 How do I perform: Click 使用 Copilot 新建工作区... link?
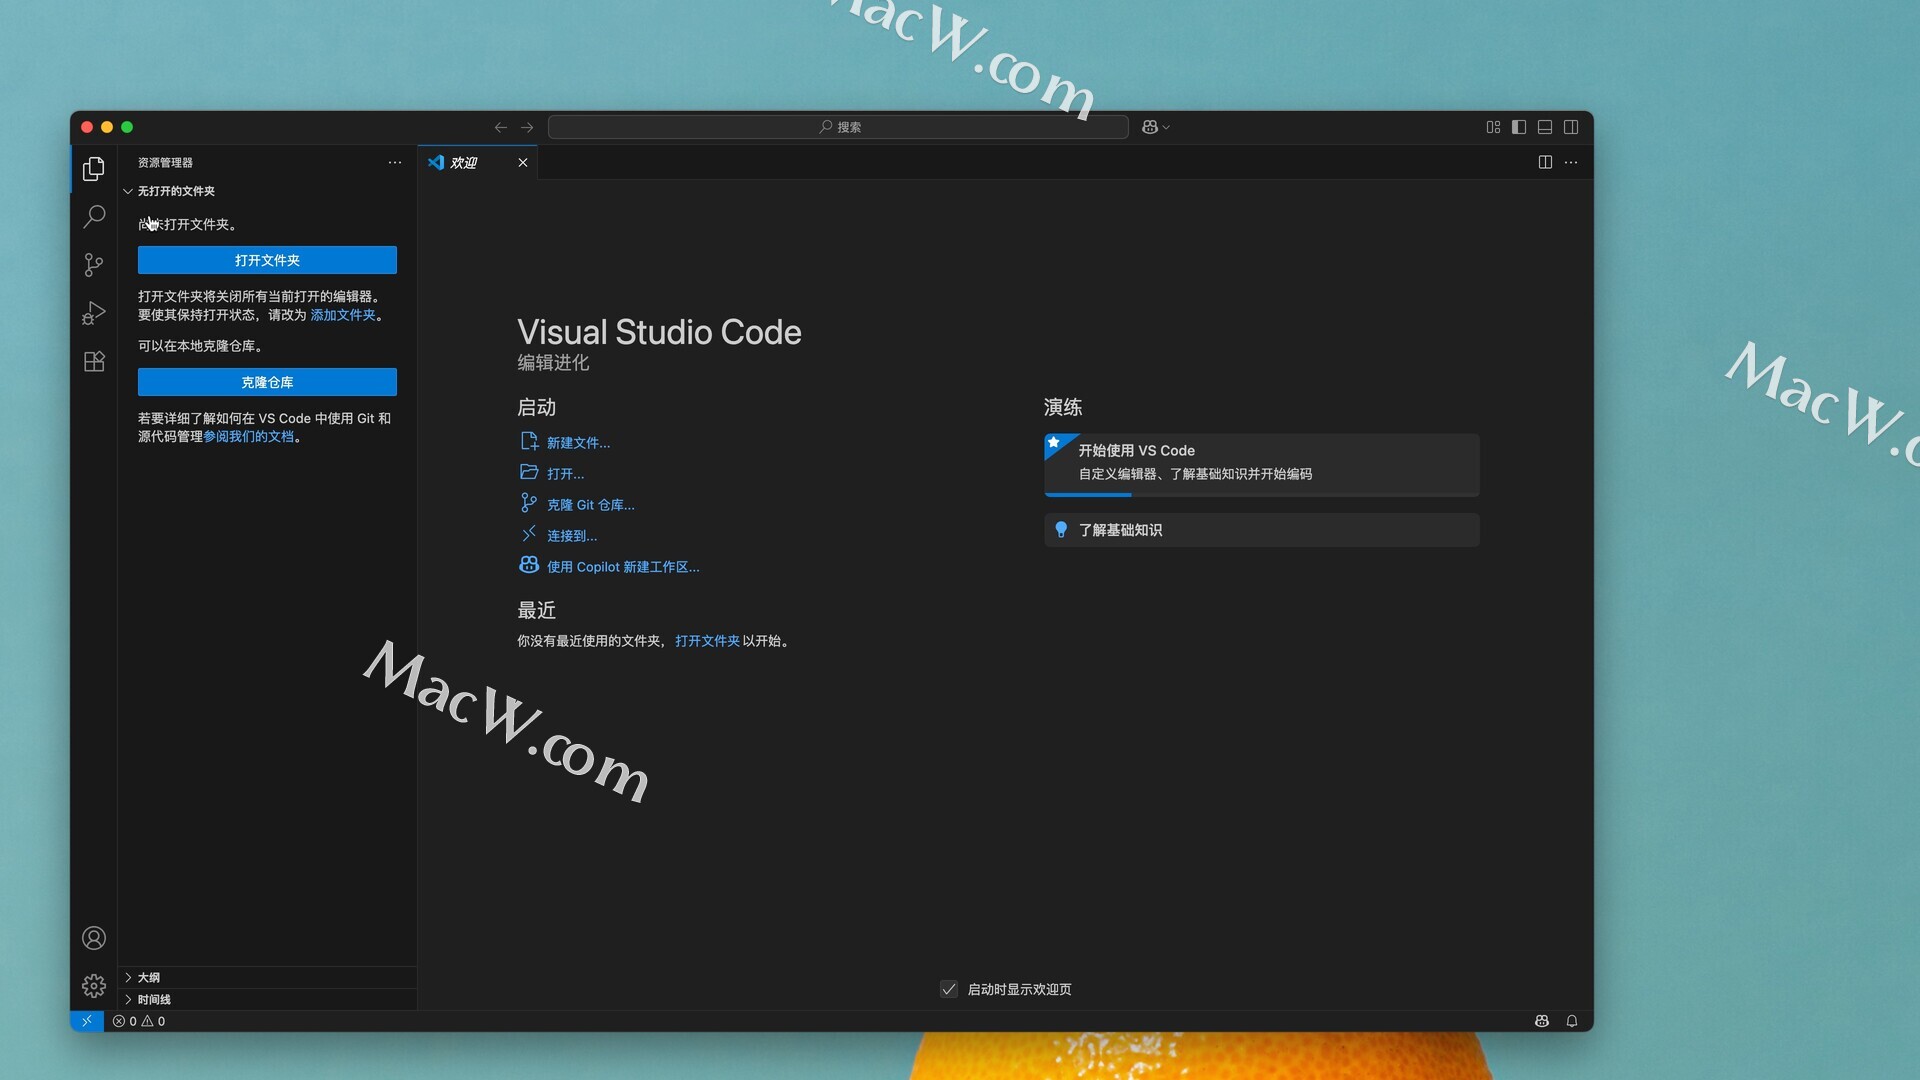pyautogui.click(x=610, y=566)
